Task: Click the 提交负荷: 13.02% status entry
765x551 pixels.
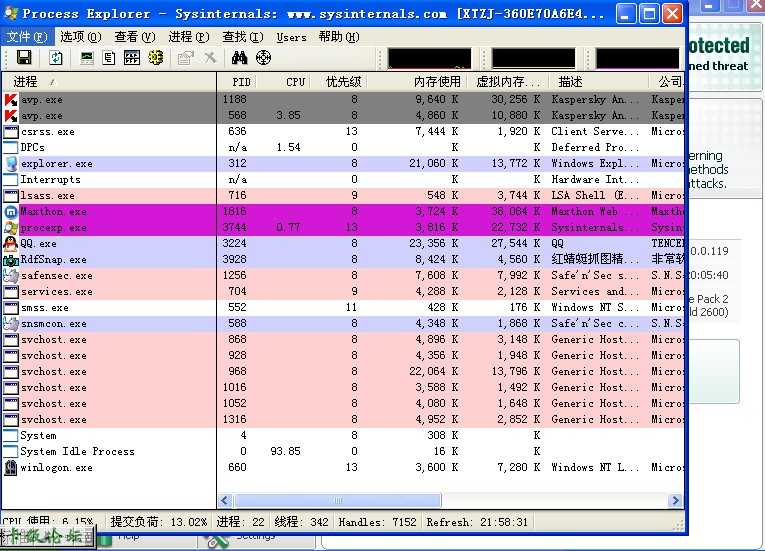Action: click(x=159, y=522)
